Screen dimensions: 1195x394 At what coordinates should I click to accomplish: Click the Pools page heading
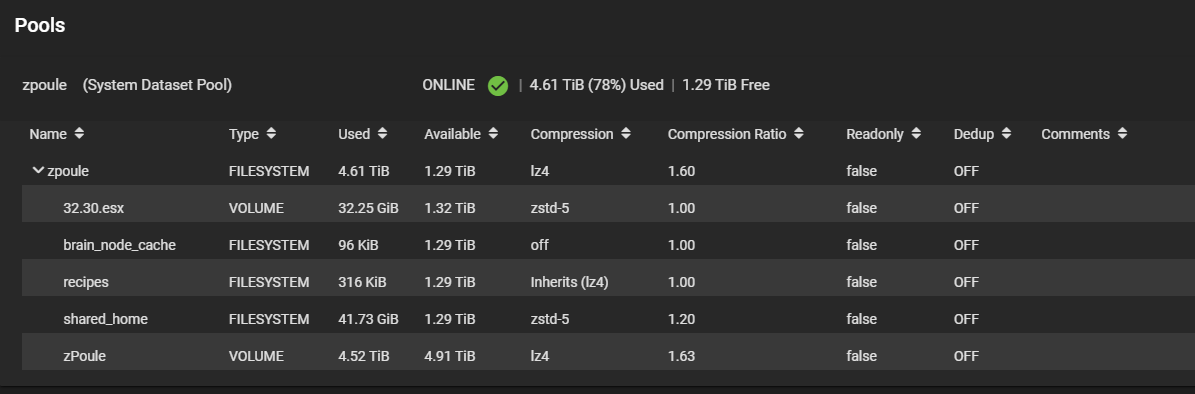click(40, 25)
